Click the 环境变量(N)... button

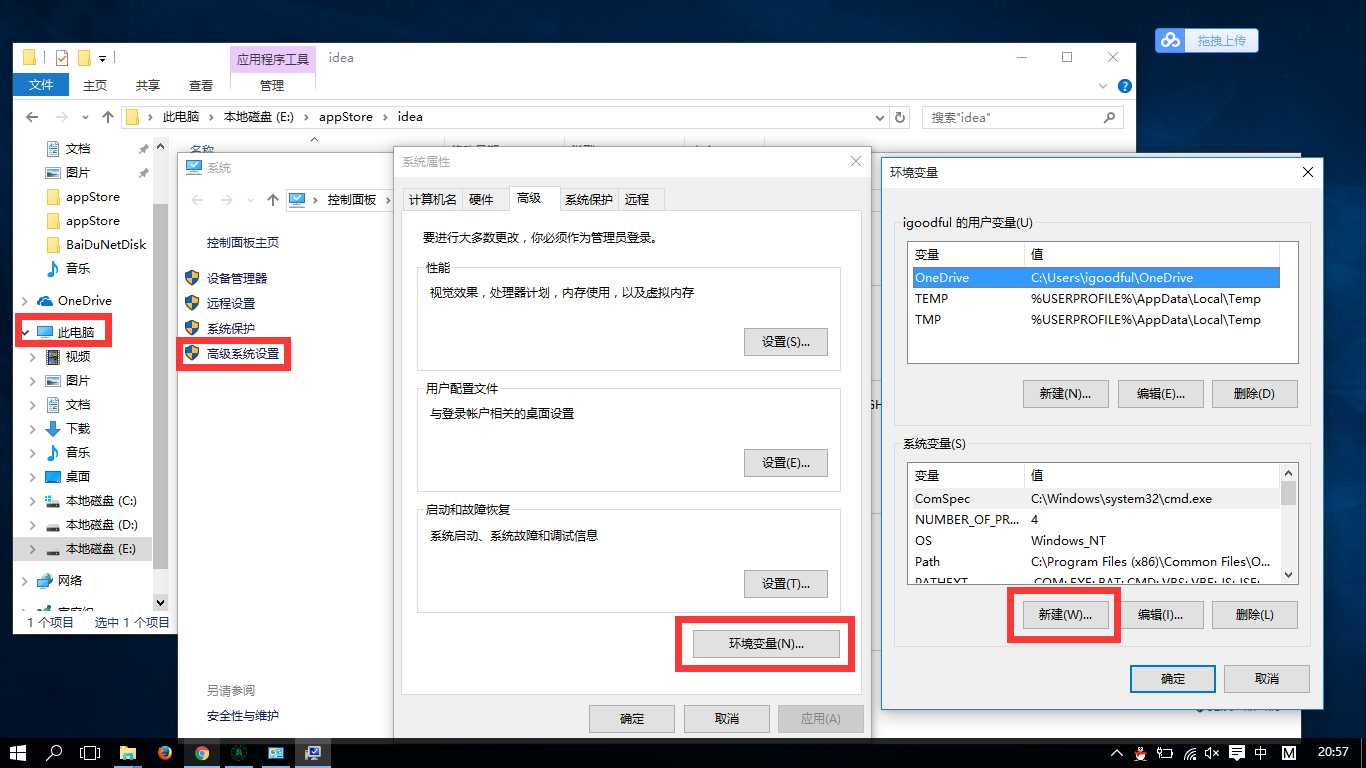coord(766,644)
